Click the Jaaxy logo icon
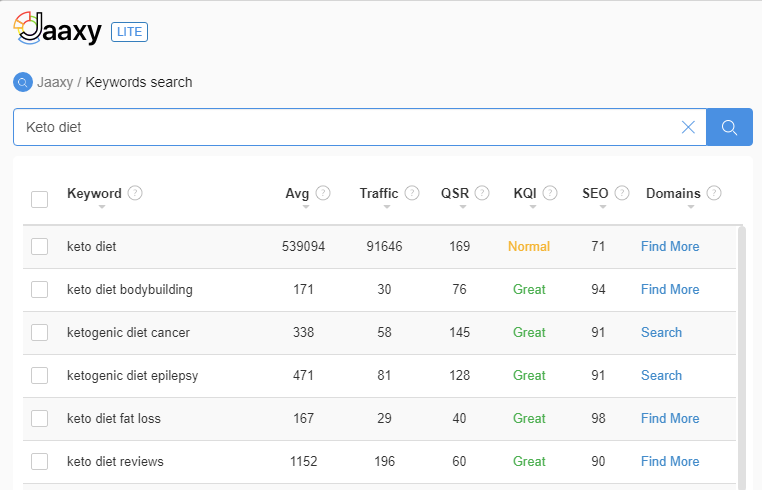The image size is (762, 490). pos(28,28)
